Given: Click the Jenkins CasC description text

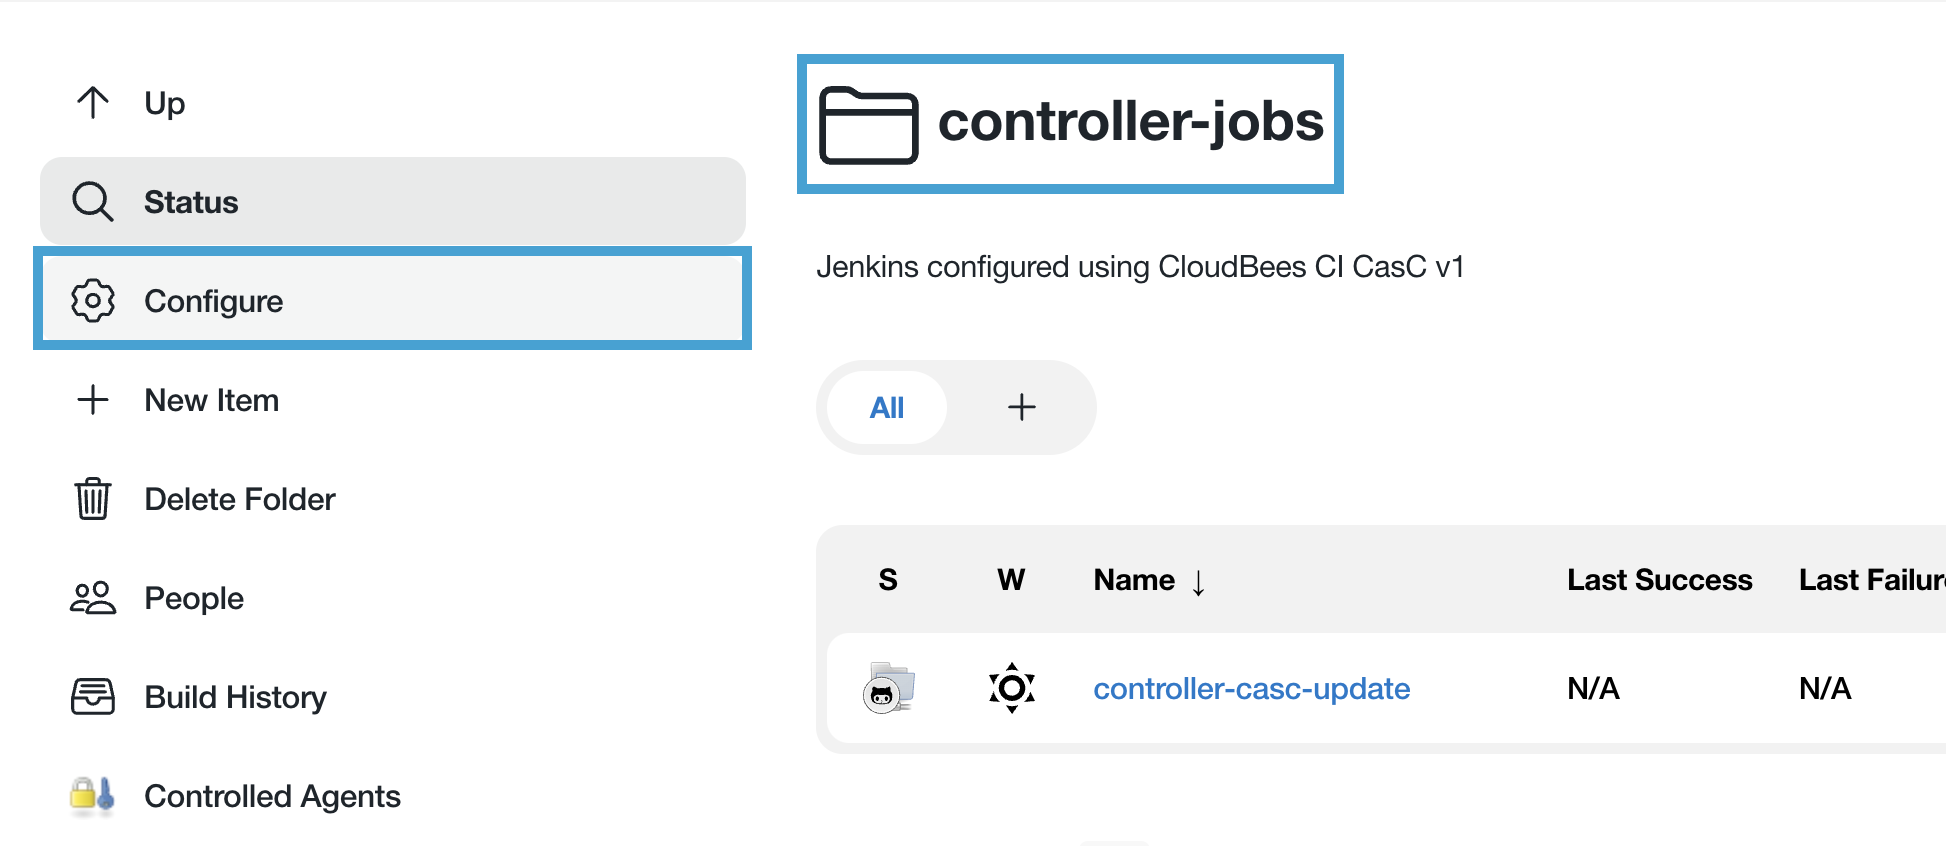Looking at the screenshot, I should [1140, 267].
